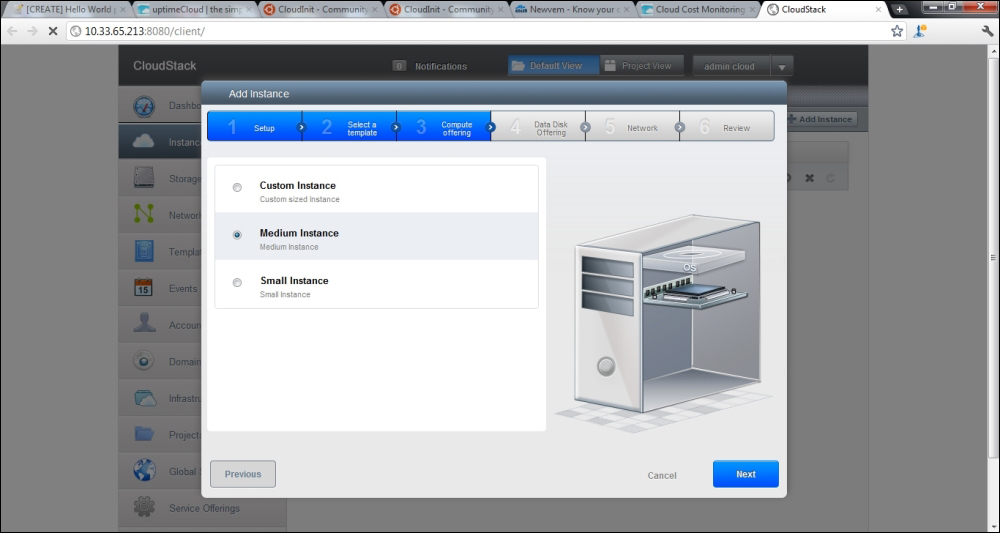
Task: Click the Service Offerings gear icon
Action: (x=144, y=507)
